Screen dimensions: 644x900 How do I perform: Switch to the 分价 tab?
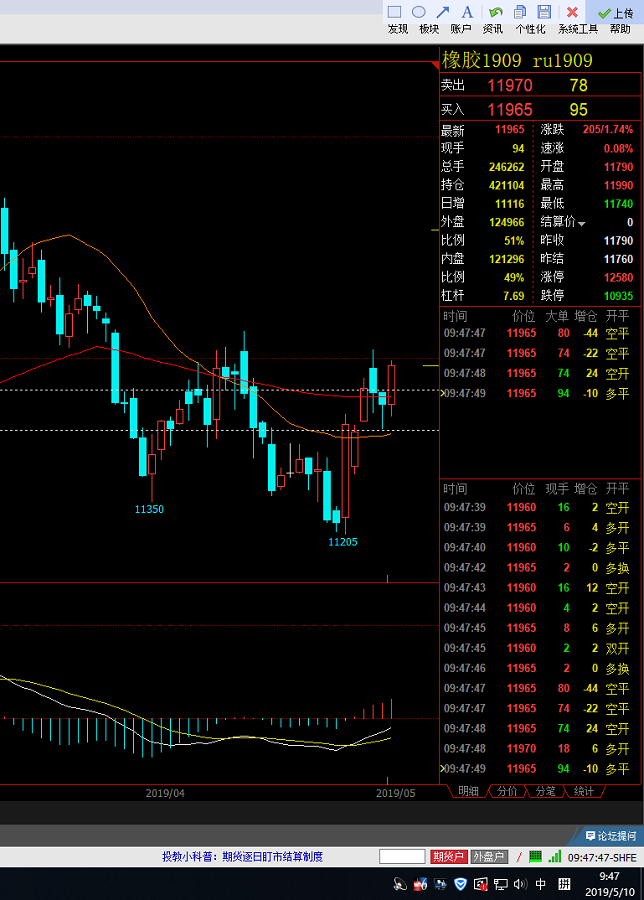(x=507, y=791)
